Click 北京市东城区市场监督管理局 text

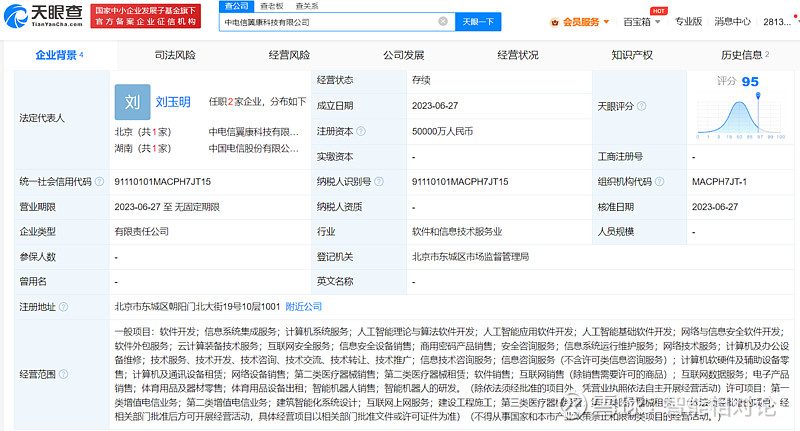click(x=470, y=257)
